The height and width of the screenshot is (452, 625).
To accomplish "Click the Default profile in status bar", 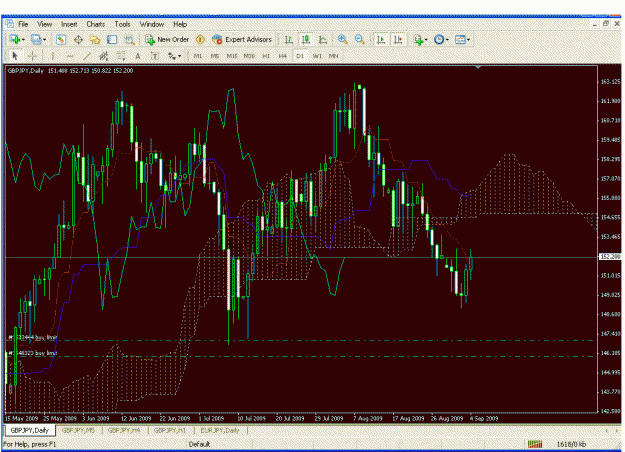I will click(x=199, y=444).
